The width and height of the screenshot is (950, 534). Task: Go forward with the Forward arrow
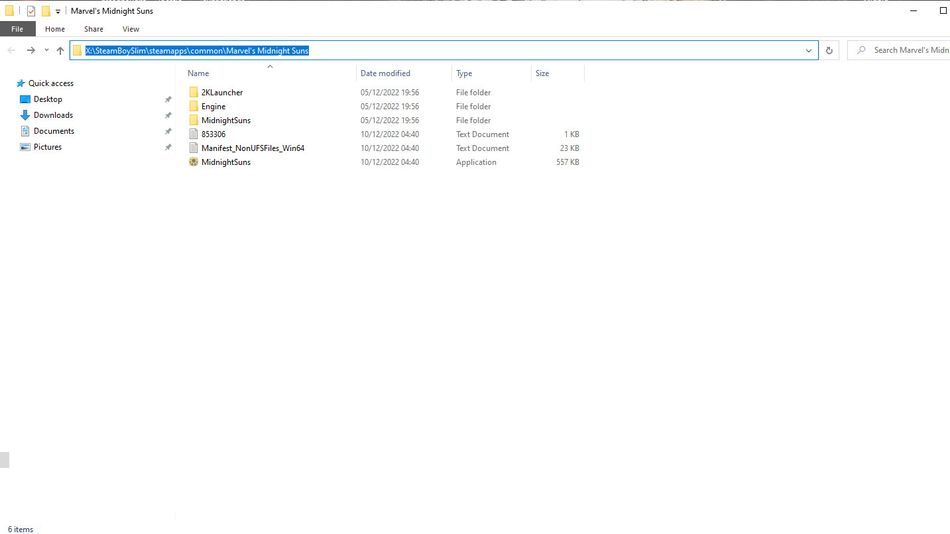(30, 50)
